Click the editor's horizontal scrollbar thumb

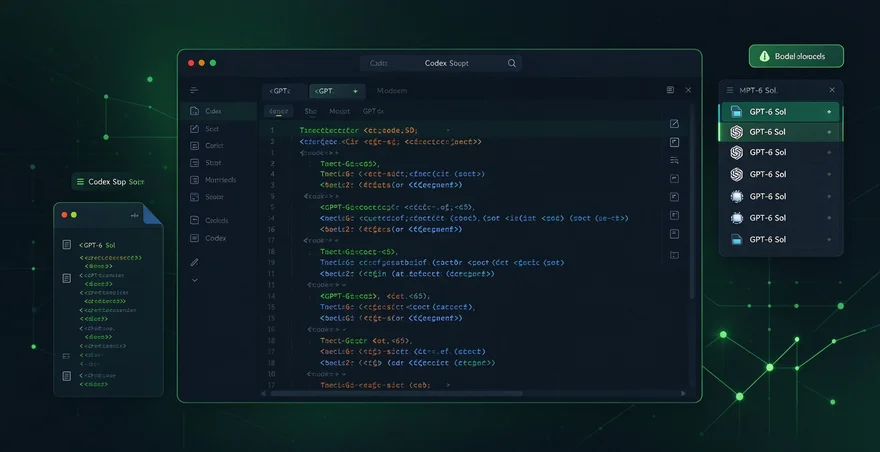396,394
